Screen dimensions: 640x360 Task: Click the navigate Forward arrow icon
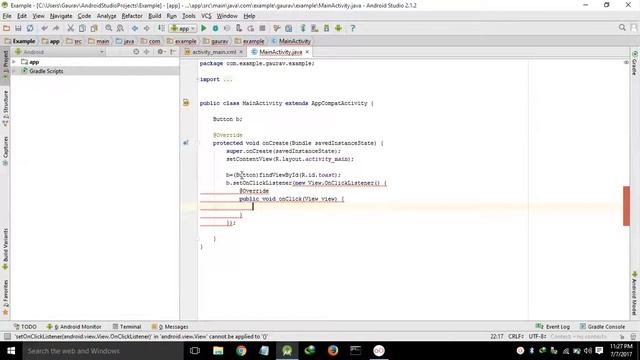coord(146,28)
